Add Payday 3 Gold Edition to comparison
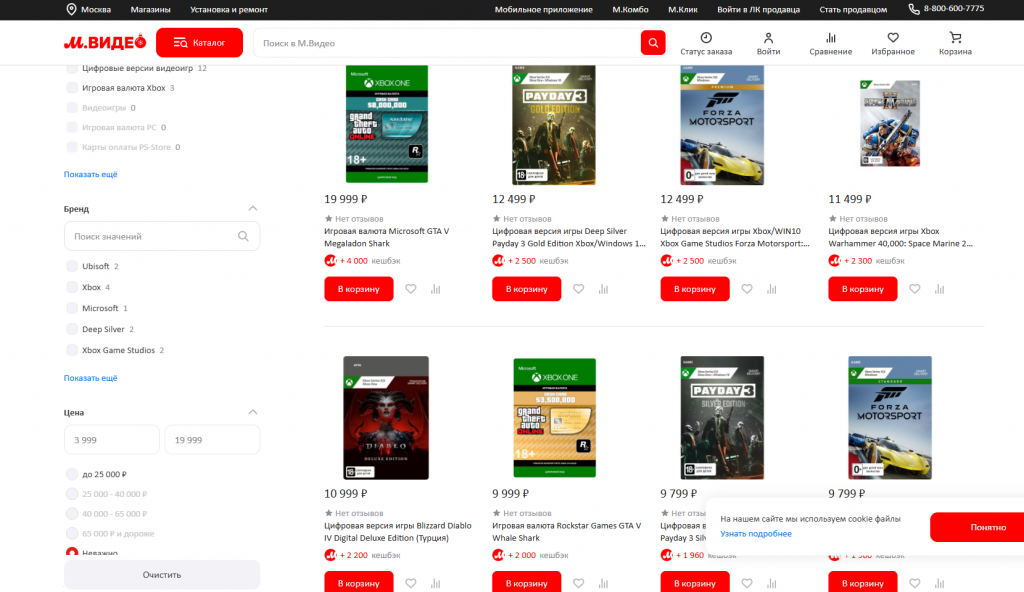This screenshot has width=1024, height=592. click(x=603, y=289)
